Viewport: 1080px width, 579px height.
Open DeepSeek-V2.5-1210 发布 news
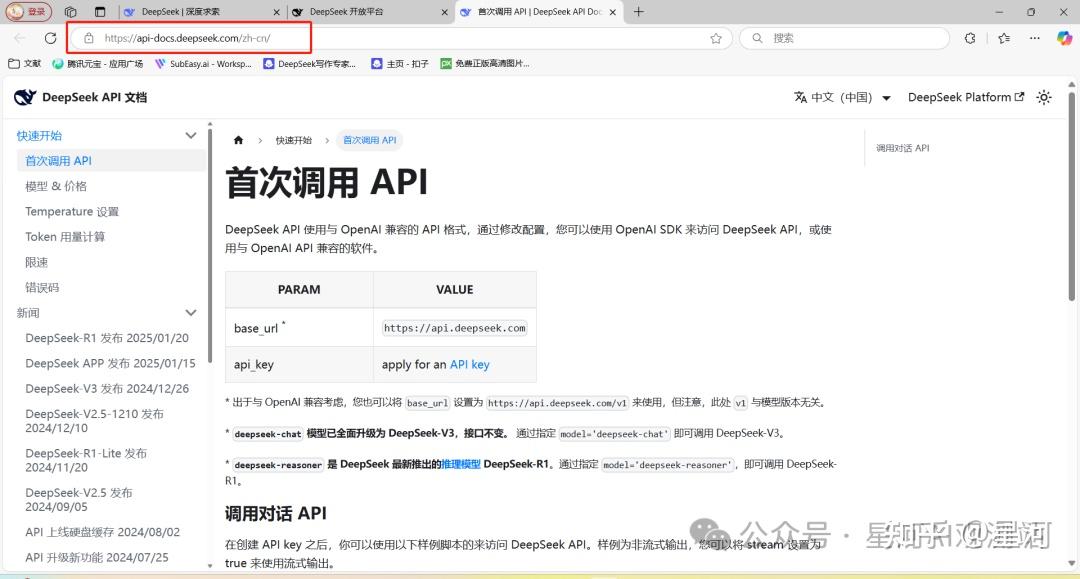coord(94,421)
